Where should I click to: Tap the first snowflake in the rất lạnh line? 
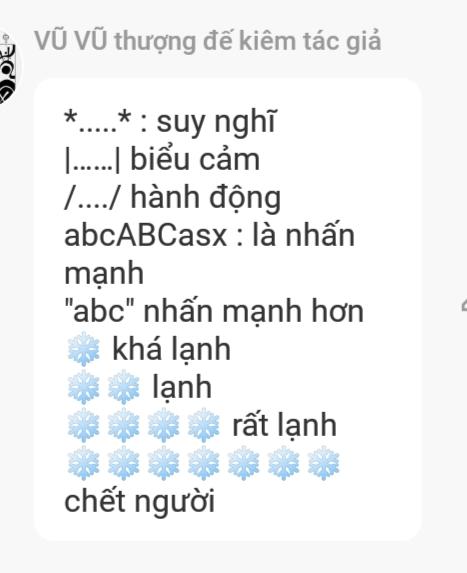coord(84,425)
